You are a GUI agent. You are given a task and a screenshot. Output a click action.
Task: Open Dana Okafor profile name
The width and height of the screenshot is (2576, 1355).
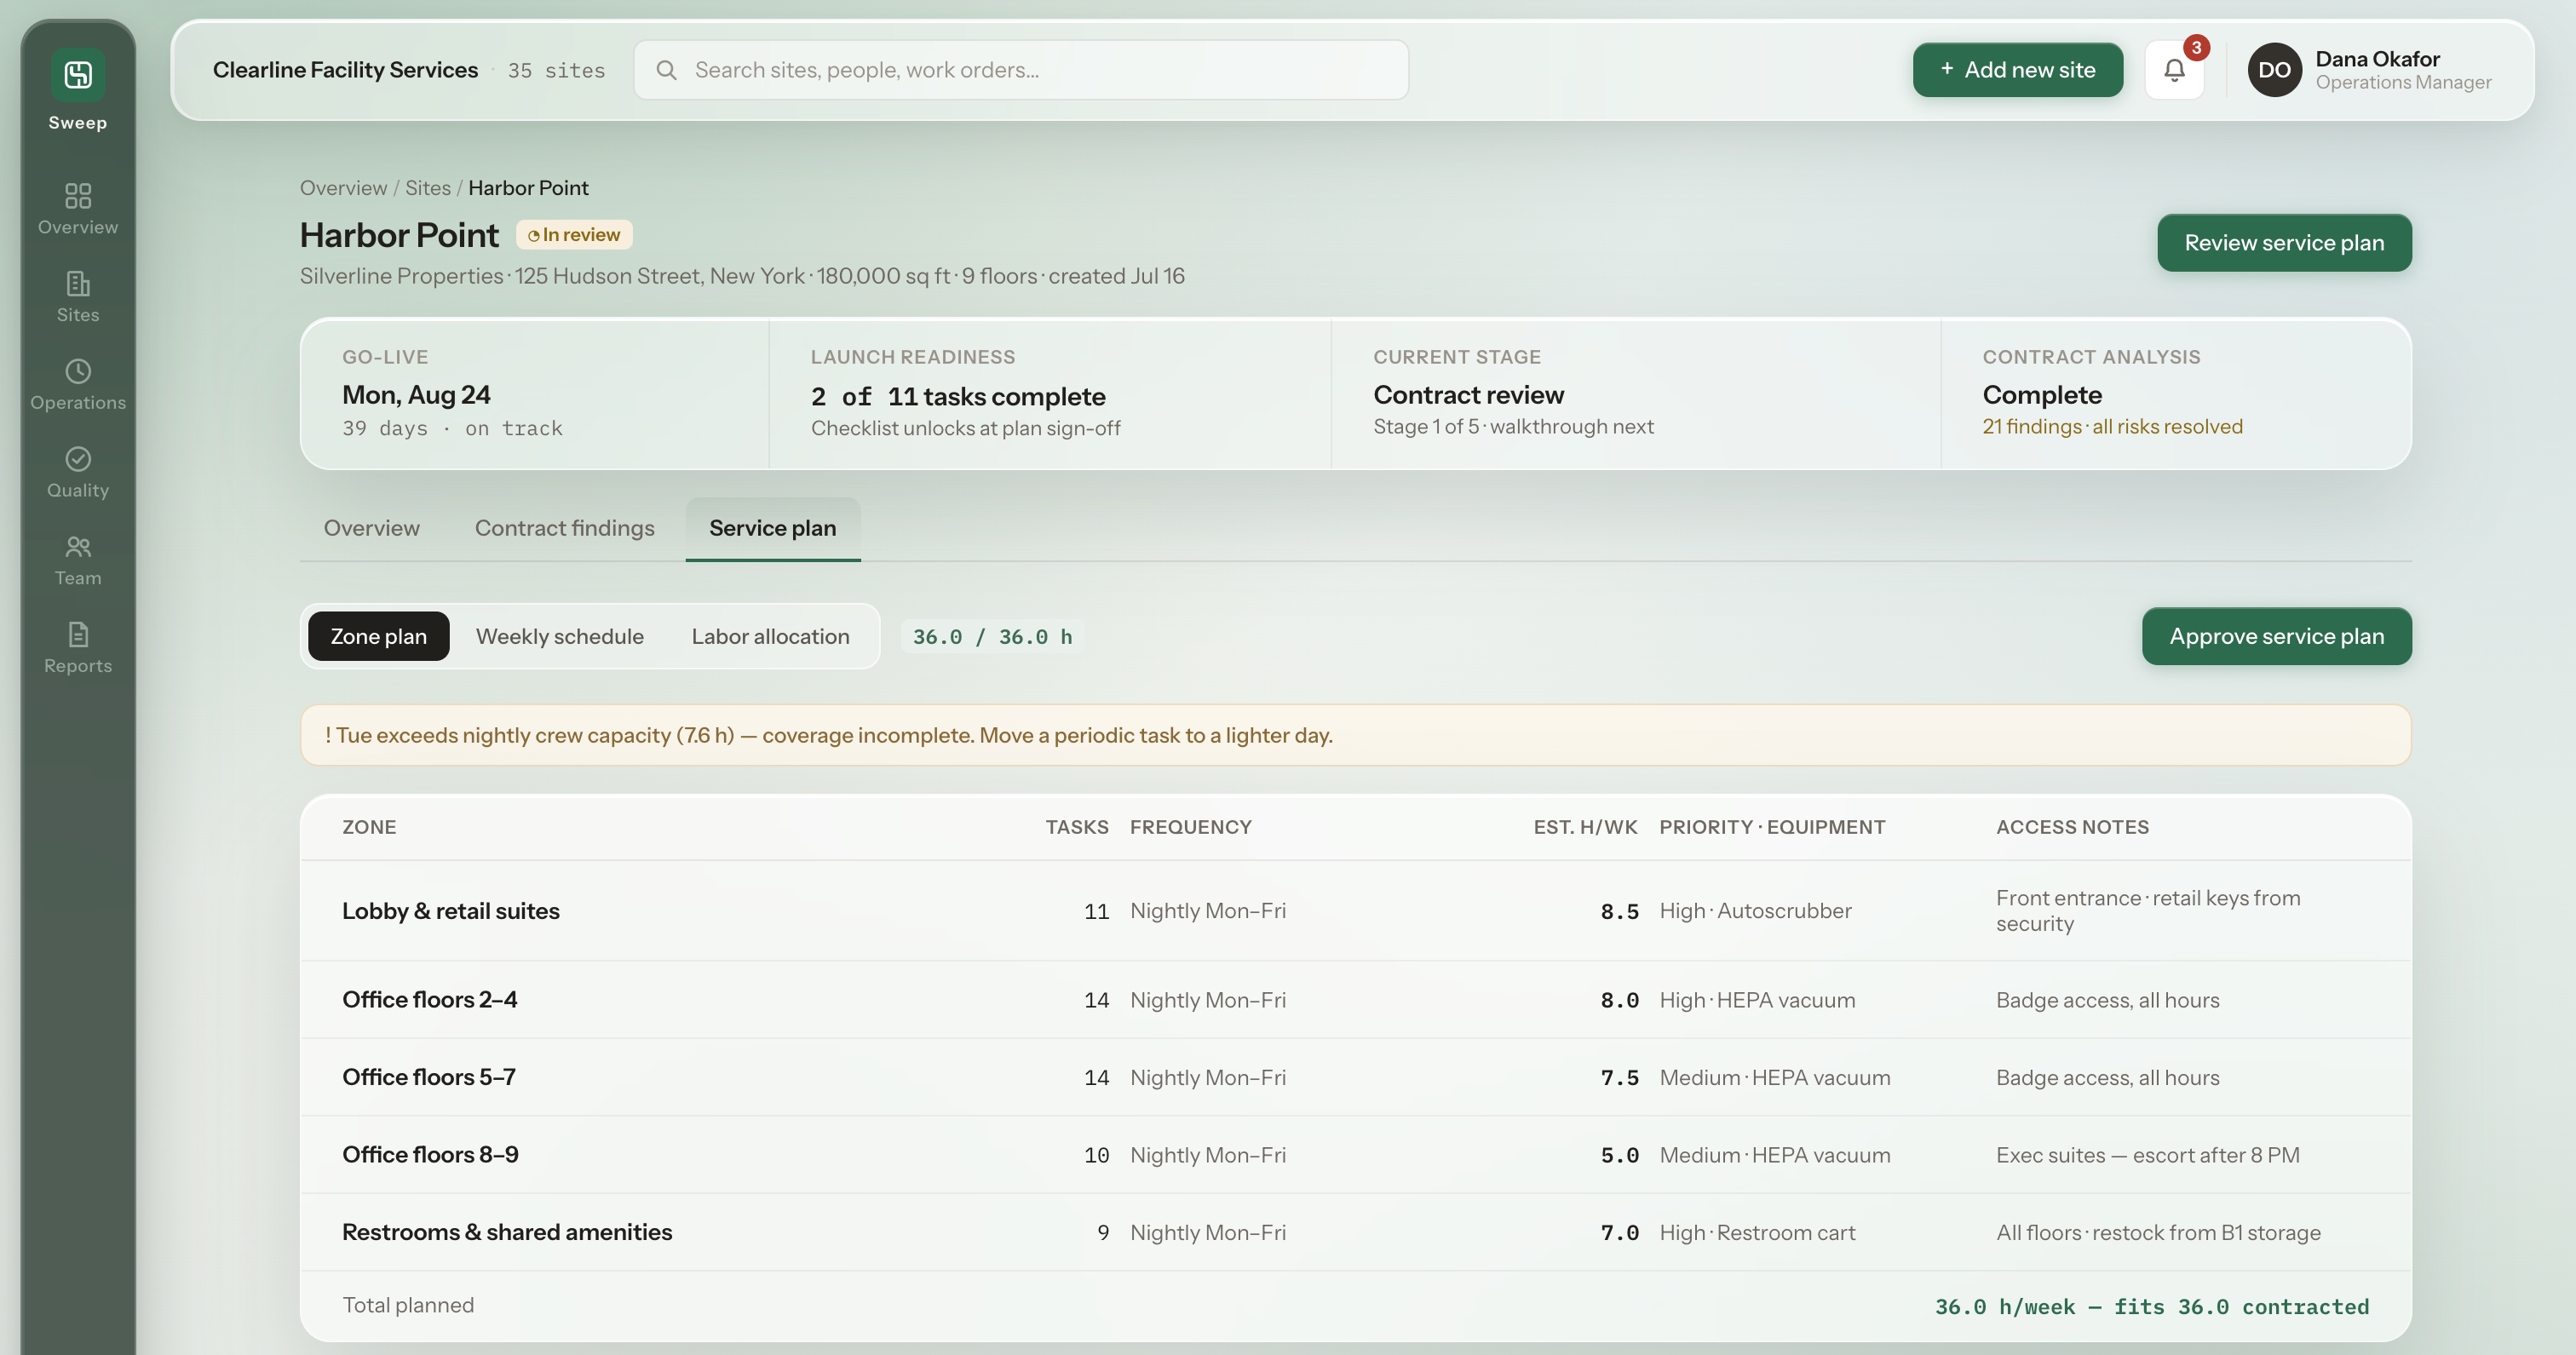point(2377,59)
